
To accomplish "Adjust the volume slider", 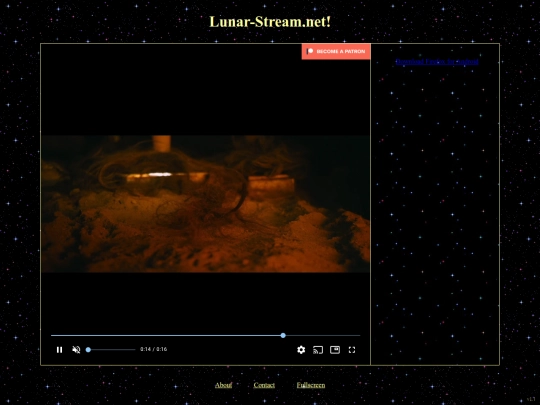I will tap(111, 350).
